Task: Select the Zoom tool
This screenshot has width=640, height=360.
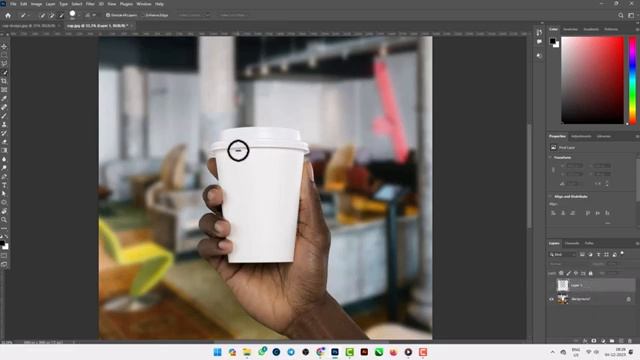Action: point(4,220)
